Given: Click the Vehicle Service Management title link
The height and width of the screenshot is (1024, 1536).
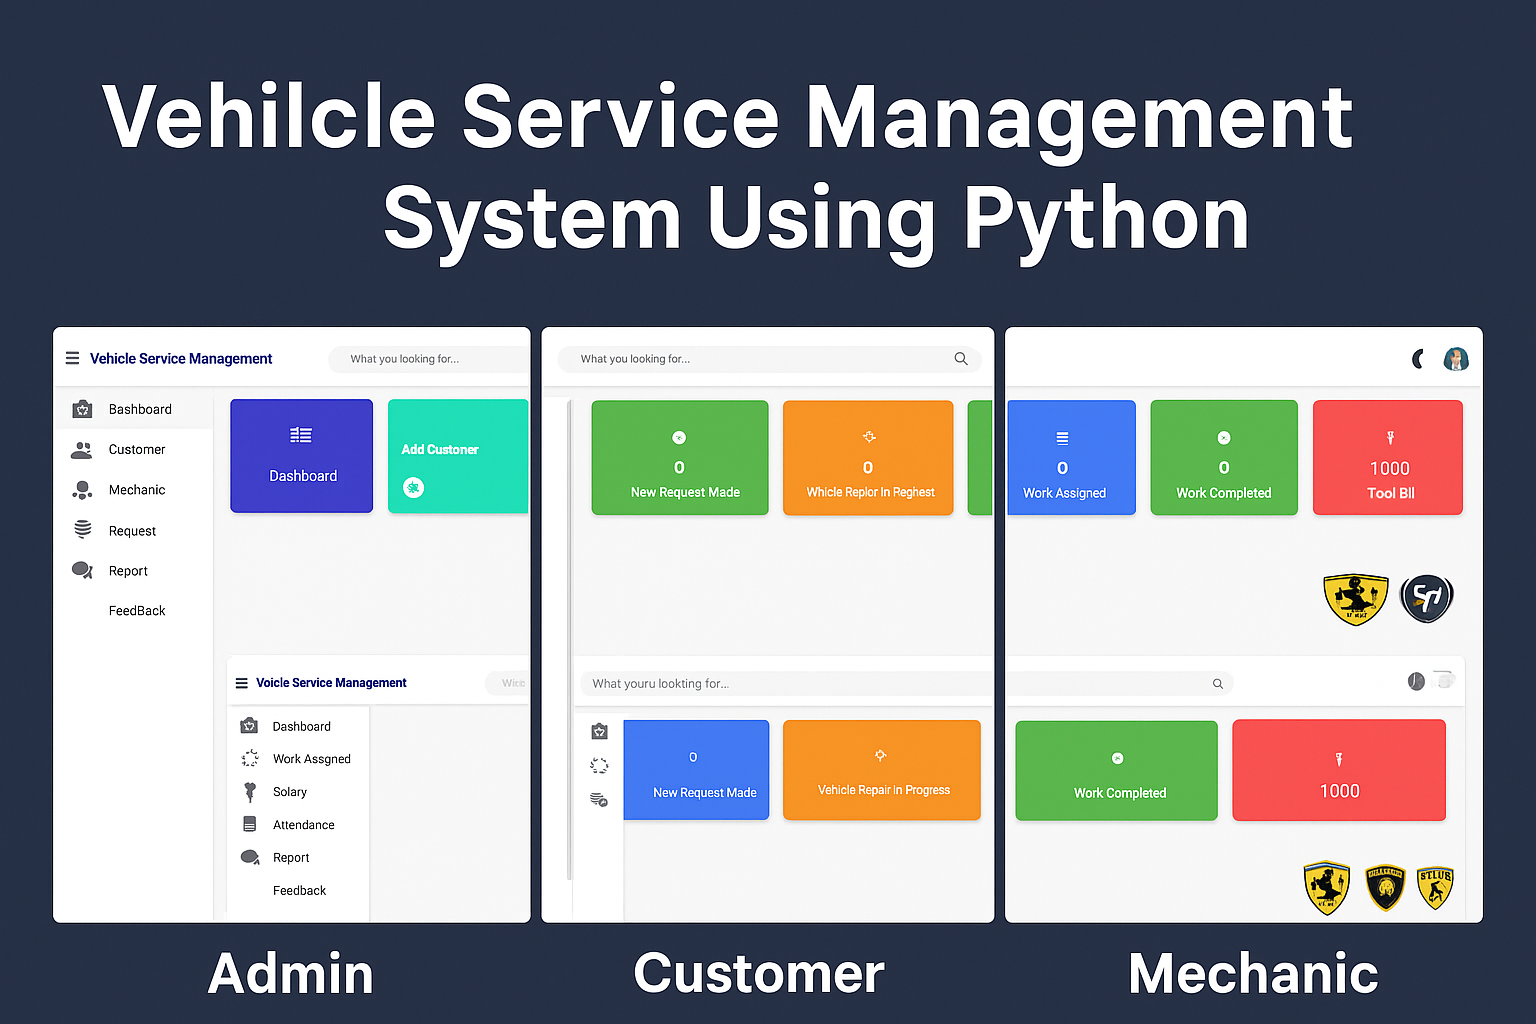Looking at the screenshot, I should (181, 358).
